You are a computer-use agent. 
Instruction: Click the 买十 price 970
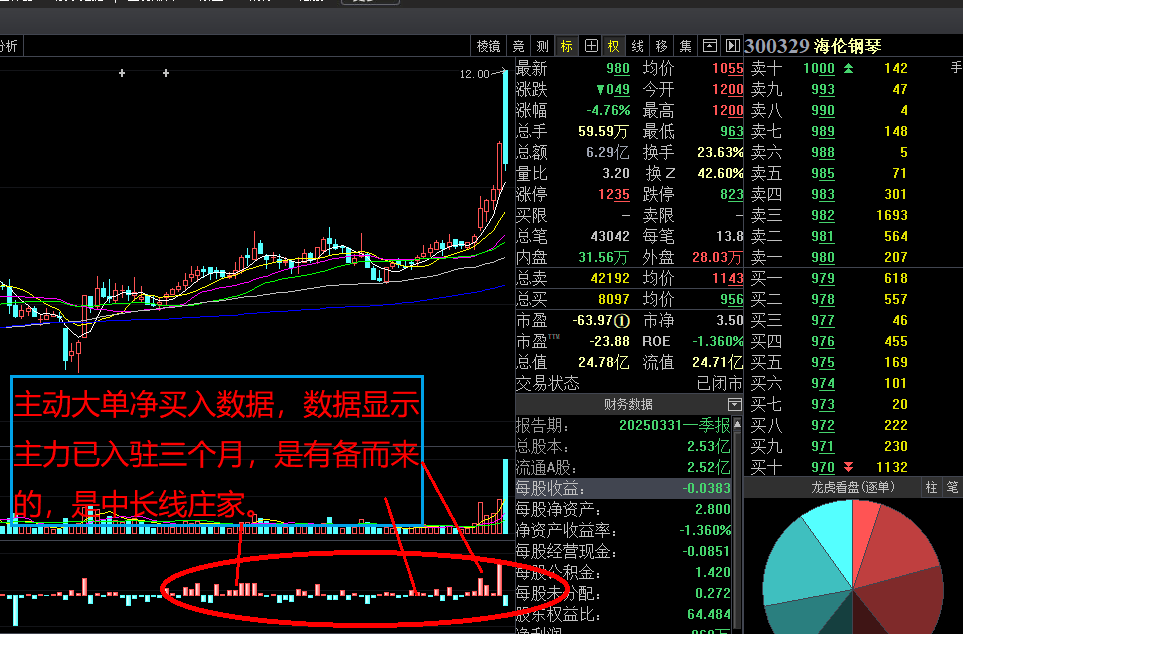(x=823, y=467)
